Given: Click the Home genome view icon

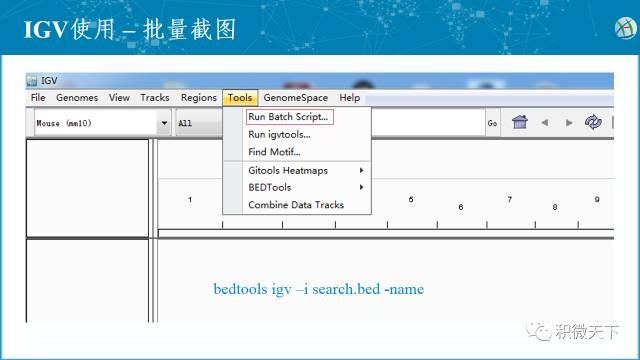Looking at the screenshot, I should point(520,122).
